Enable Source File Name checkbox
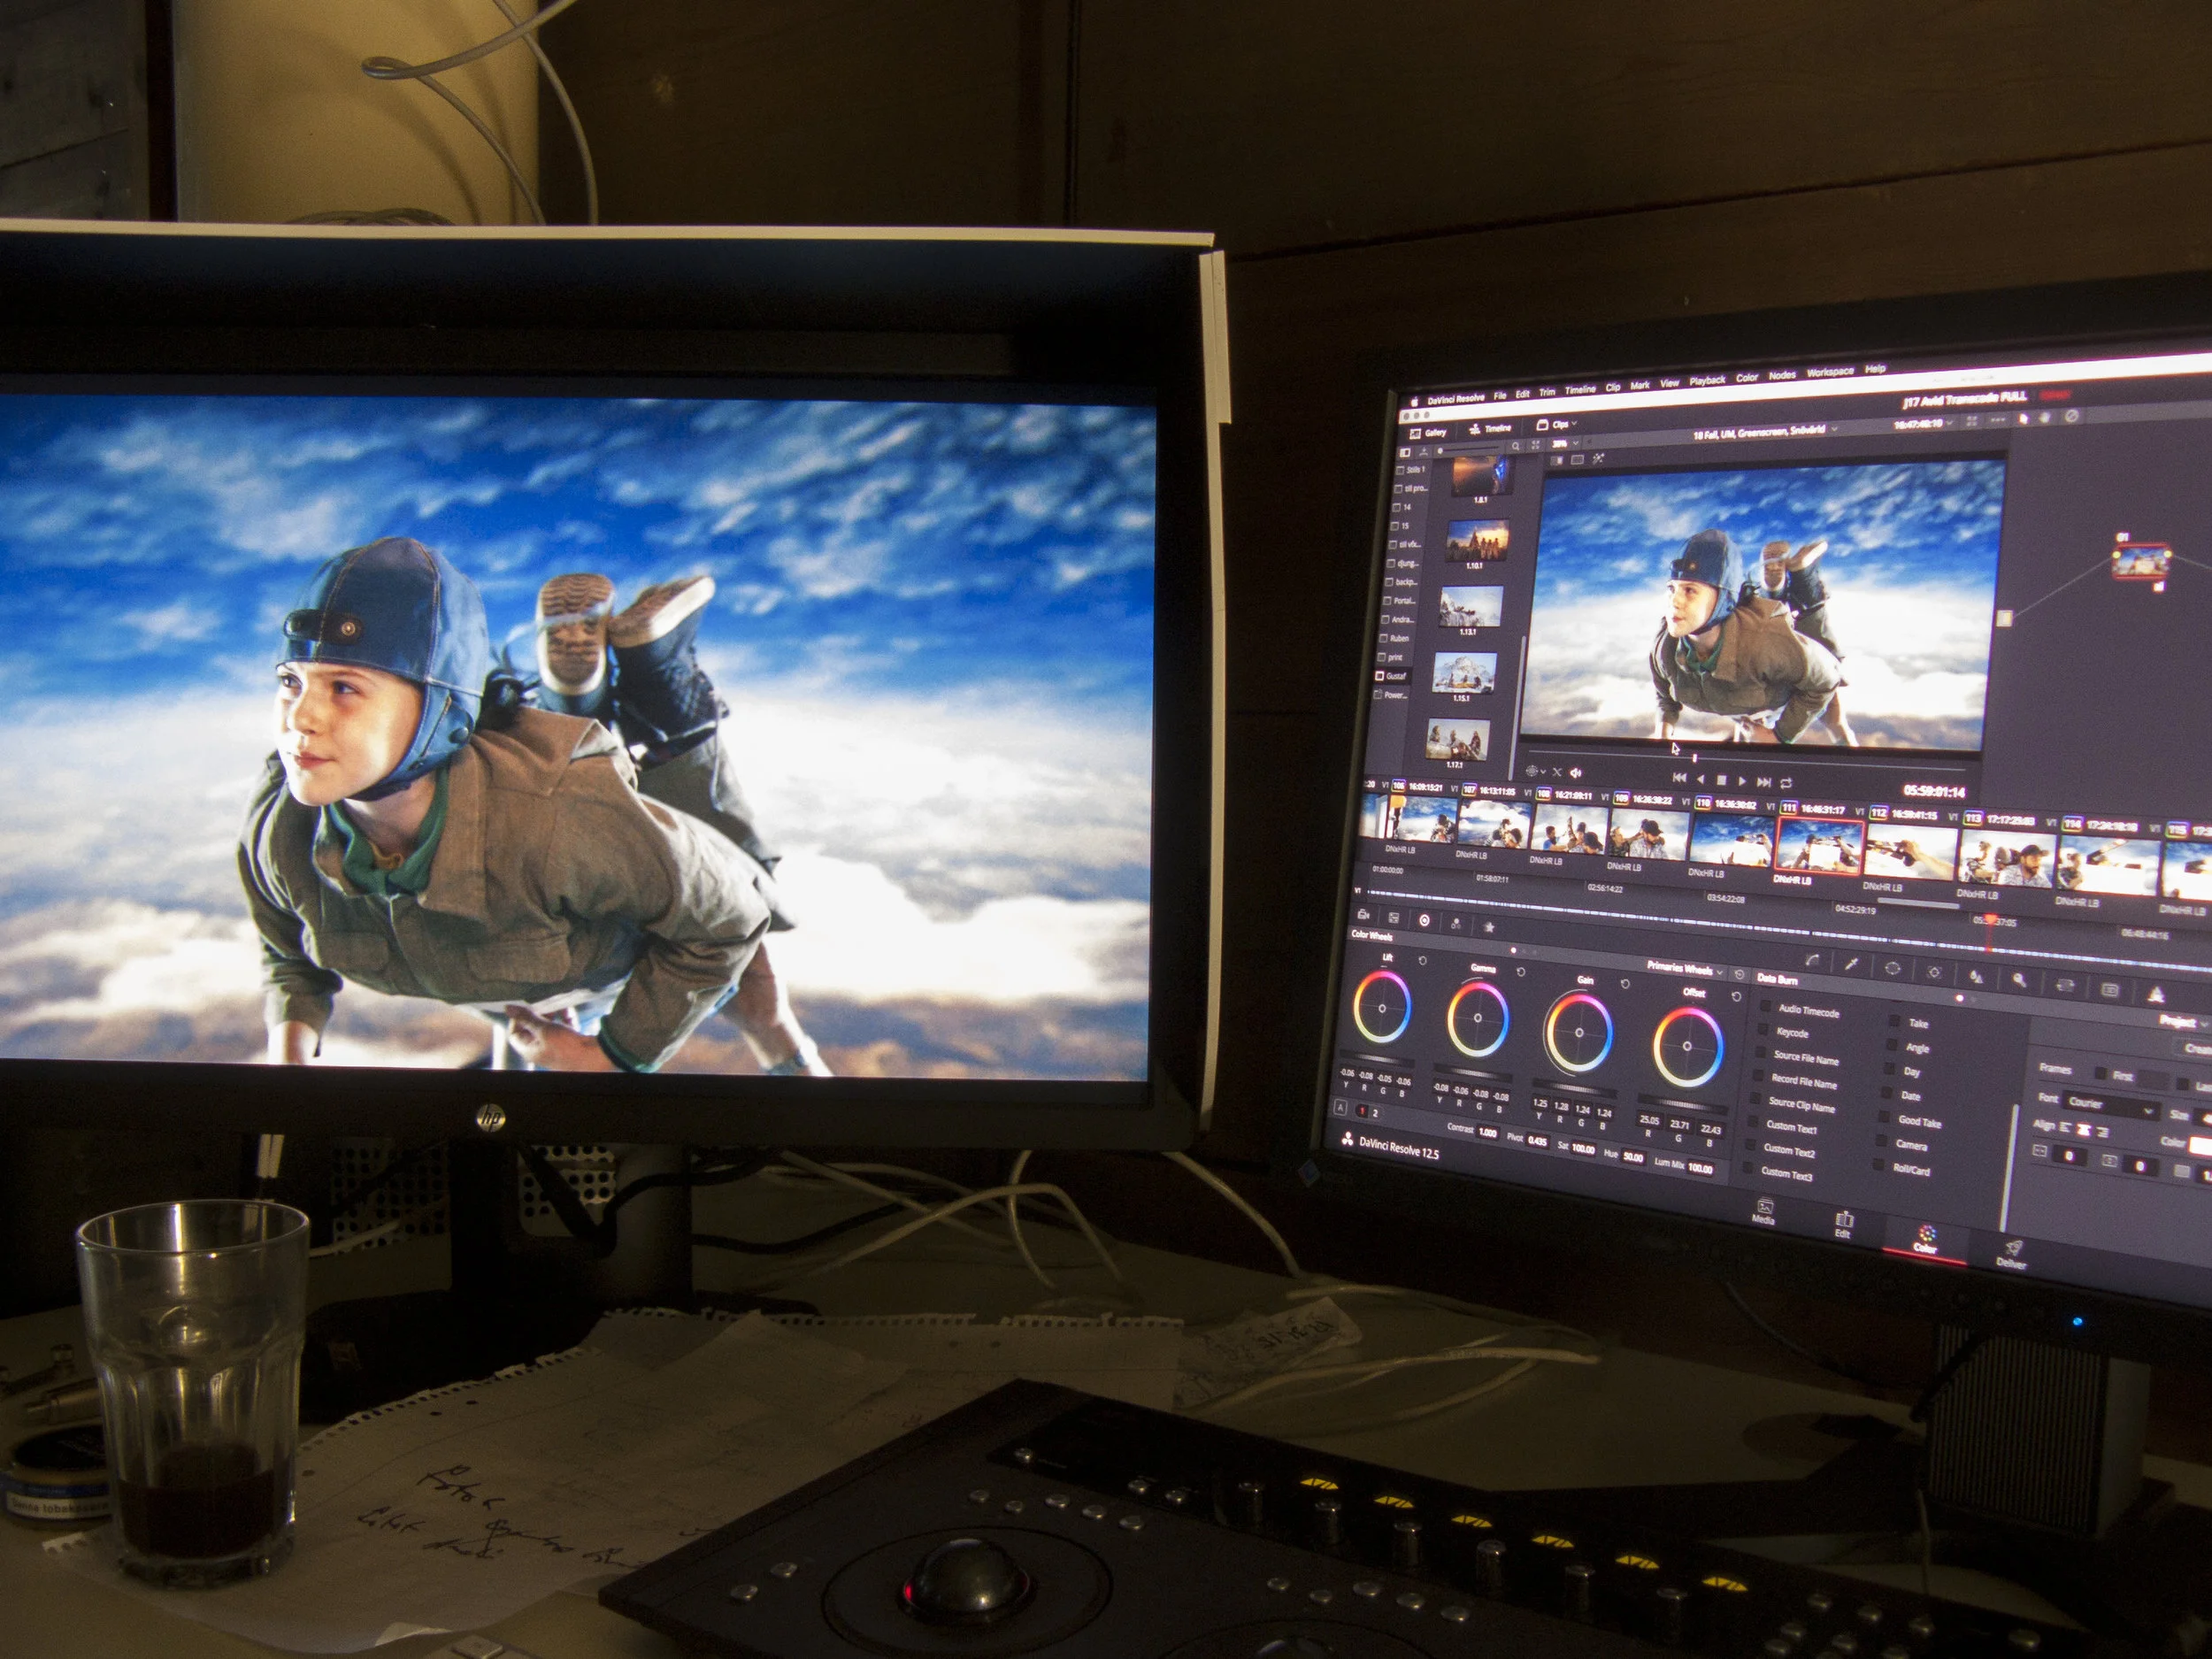 pos(1760,1052)
